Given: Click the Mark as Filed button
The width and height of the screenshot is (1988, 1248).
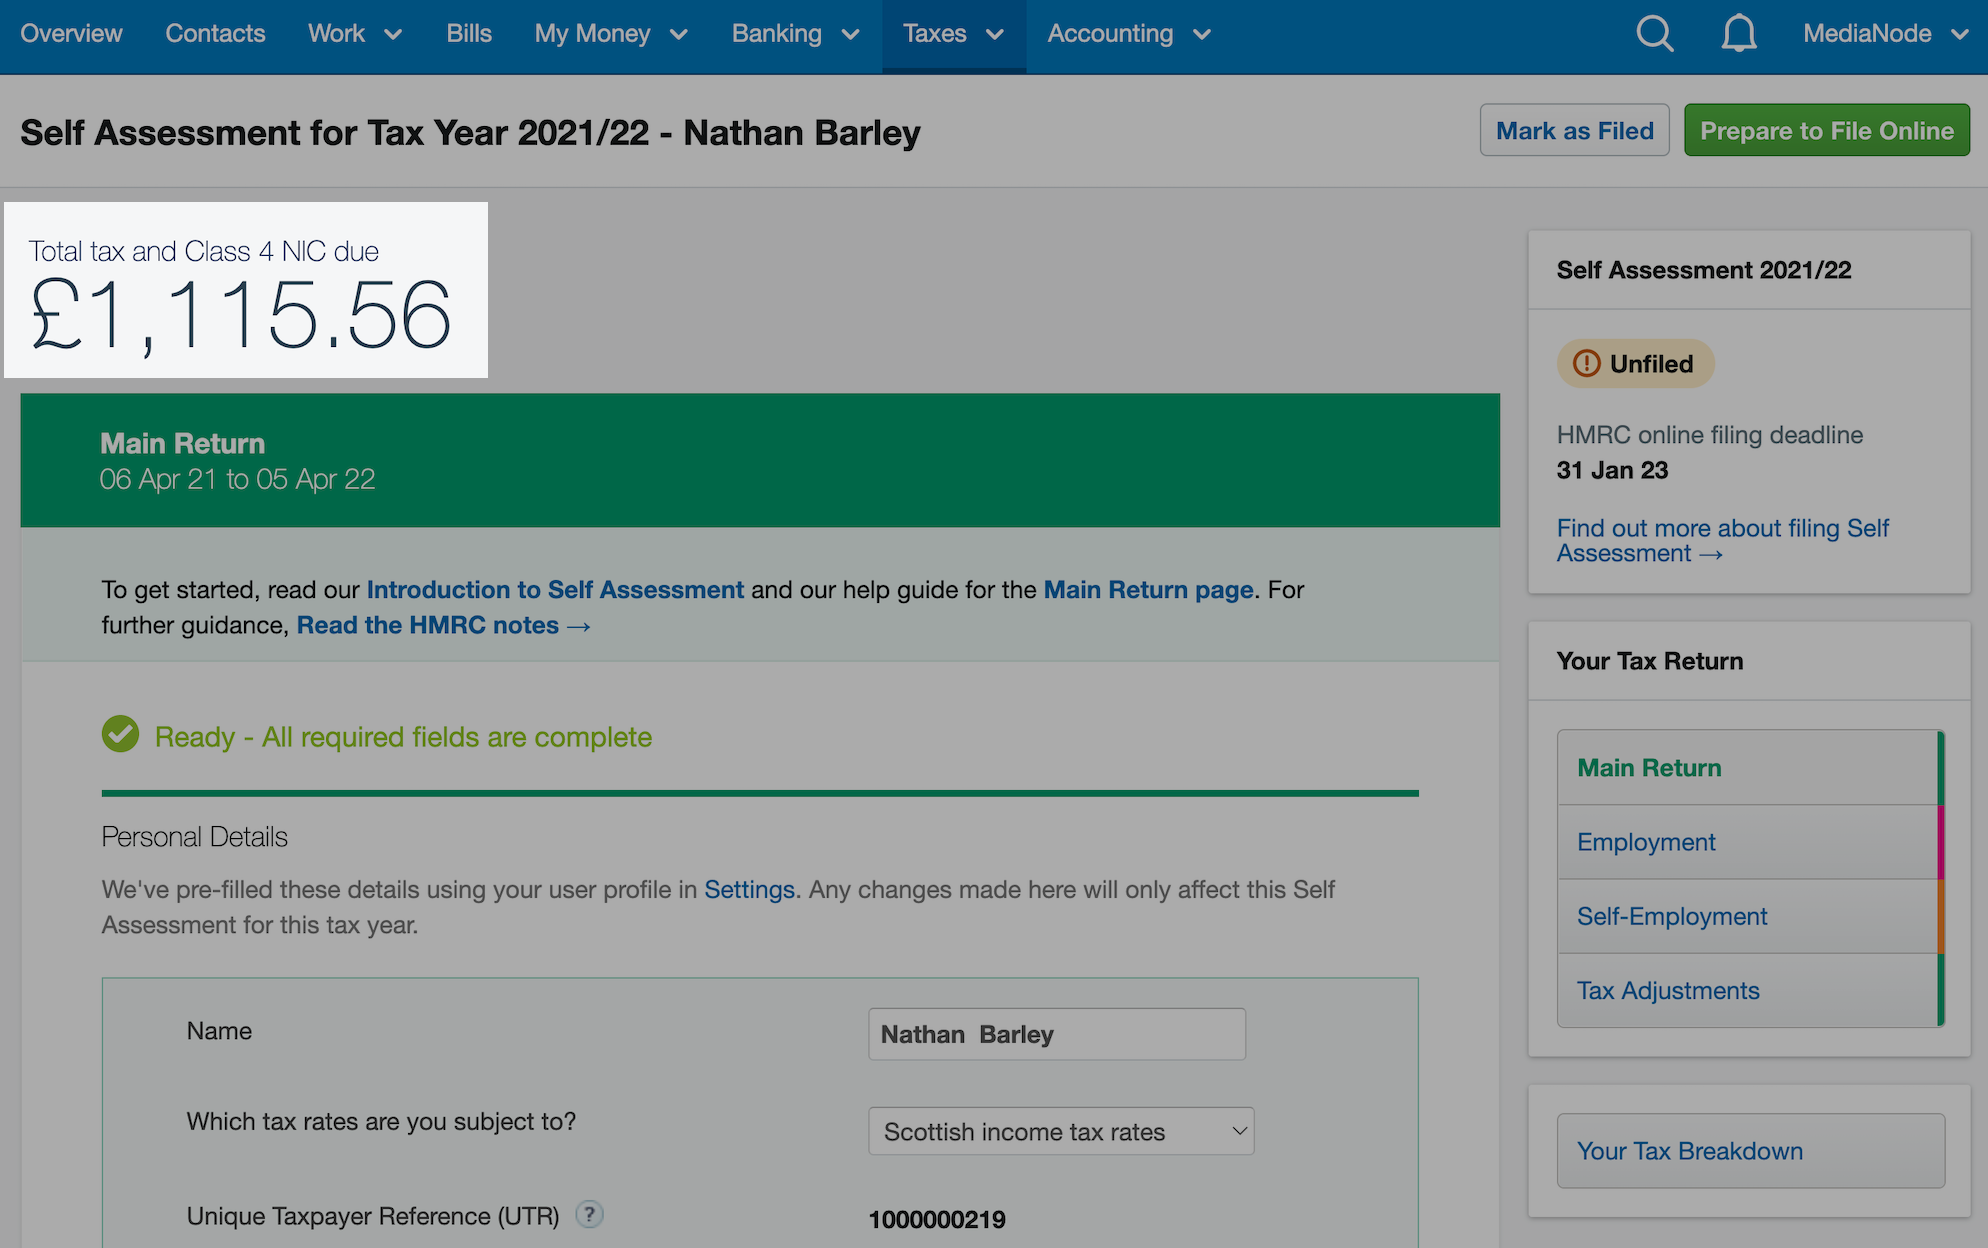Looking at the screenshot, I should [x=1575, y=130].
